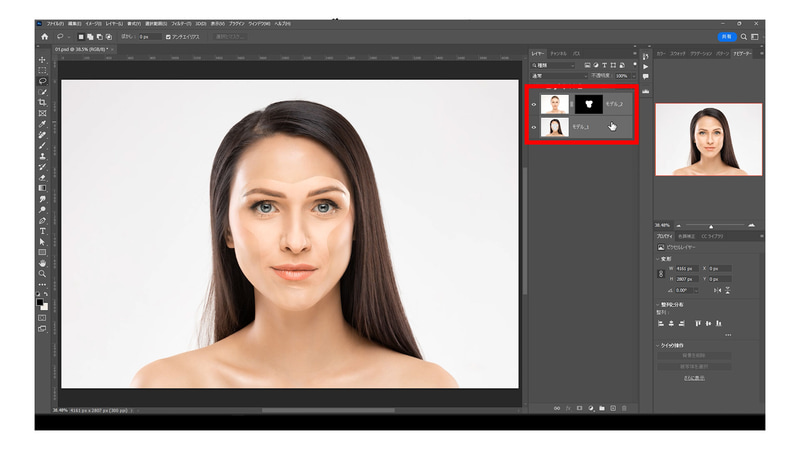The width and height of the screenshot is (800, 450).
Task: Click the flip vertical icon in Properties
Action: pos(728,290)
